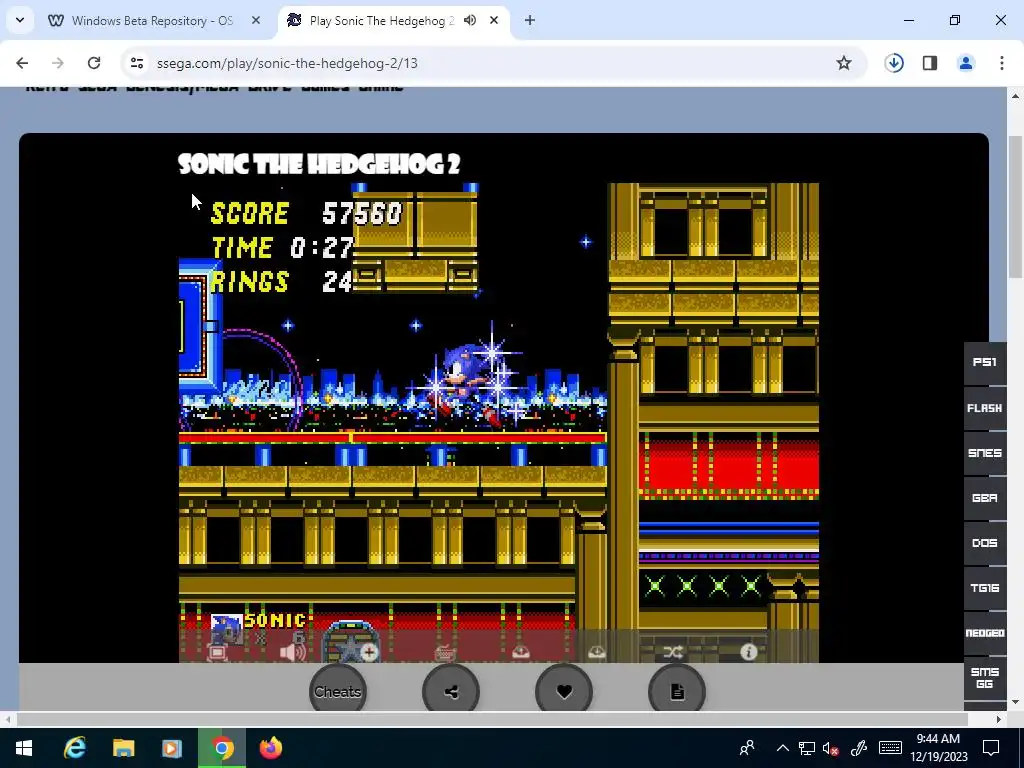This screenshot has height=768, width=1024.
Task: Show hidden system tray icons
Action: point(782,748)
